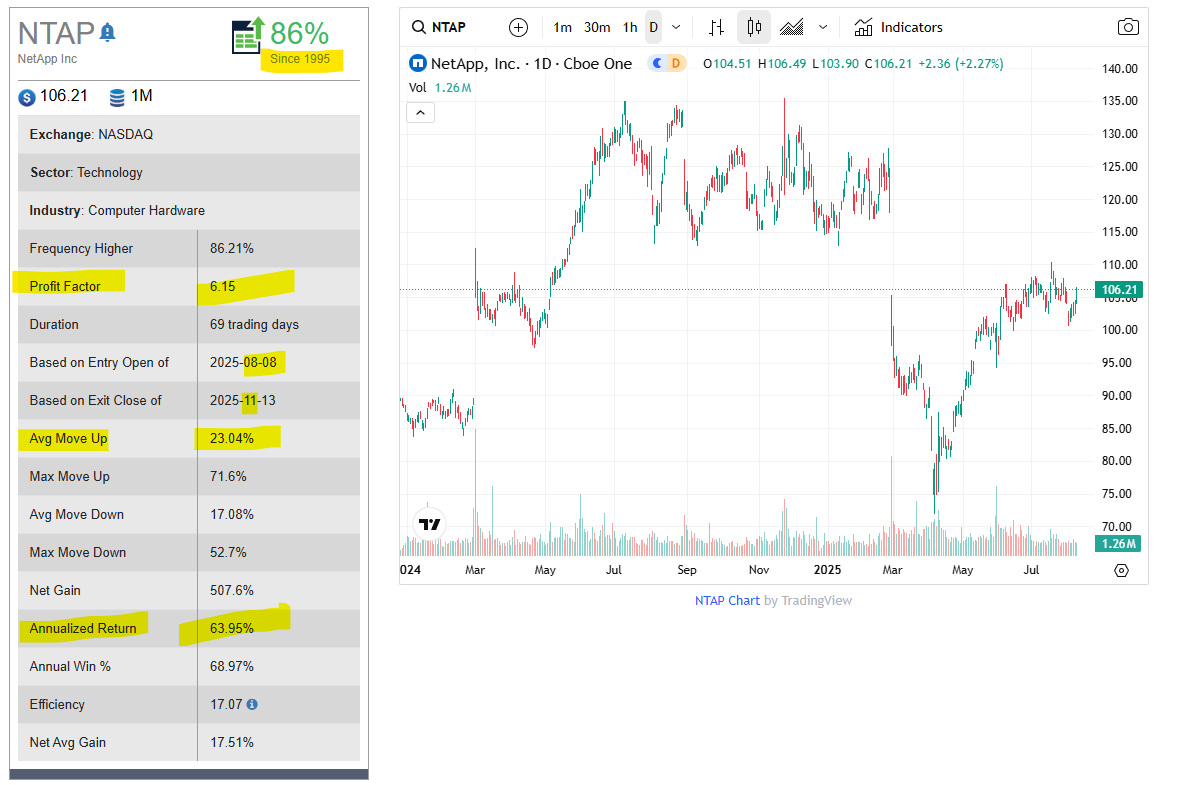
Task: Click the NetApp, Inc. 1D Cboe One legend title
Action: 531,64
